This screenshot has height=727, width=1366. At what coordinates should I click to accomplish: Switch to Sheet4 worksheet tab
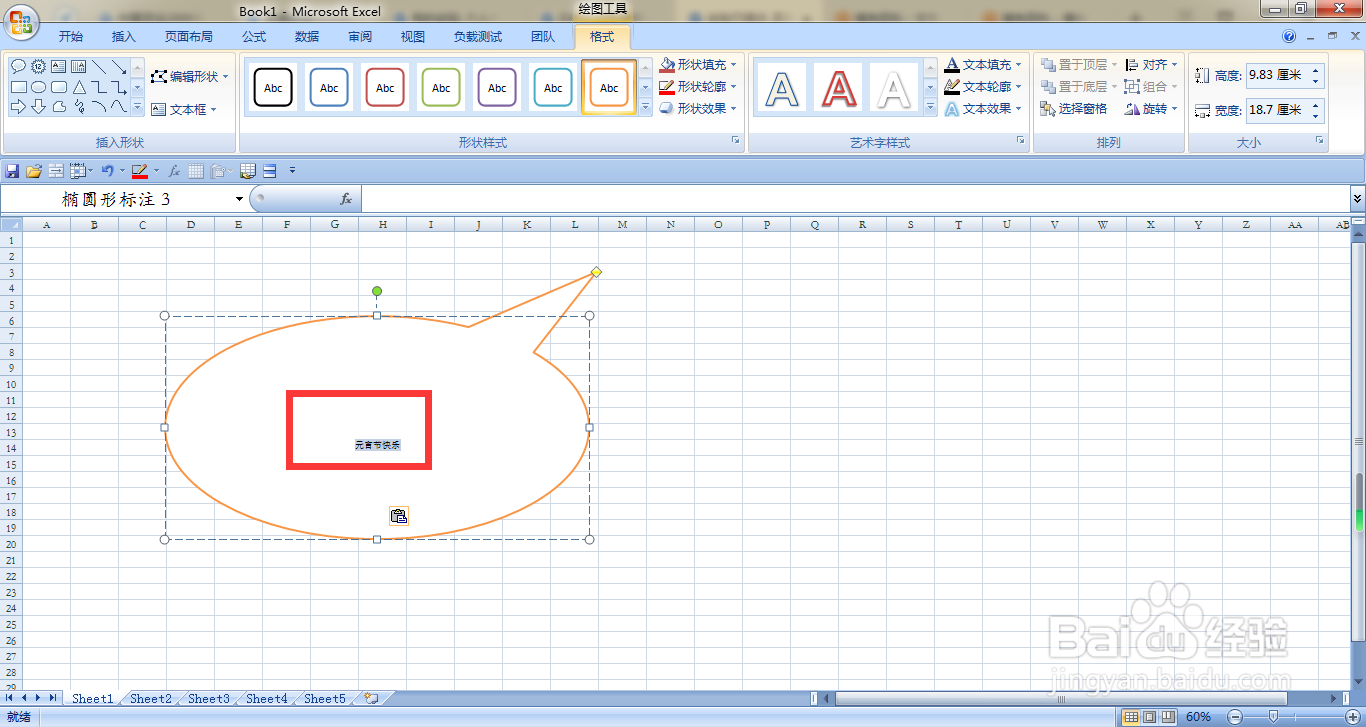(267, 698)
